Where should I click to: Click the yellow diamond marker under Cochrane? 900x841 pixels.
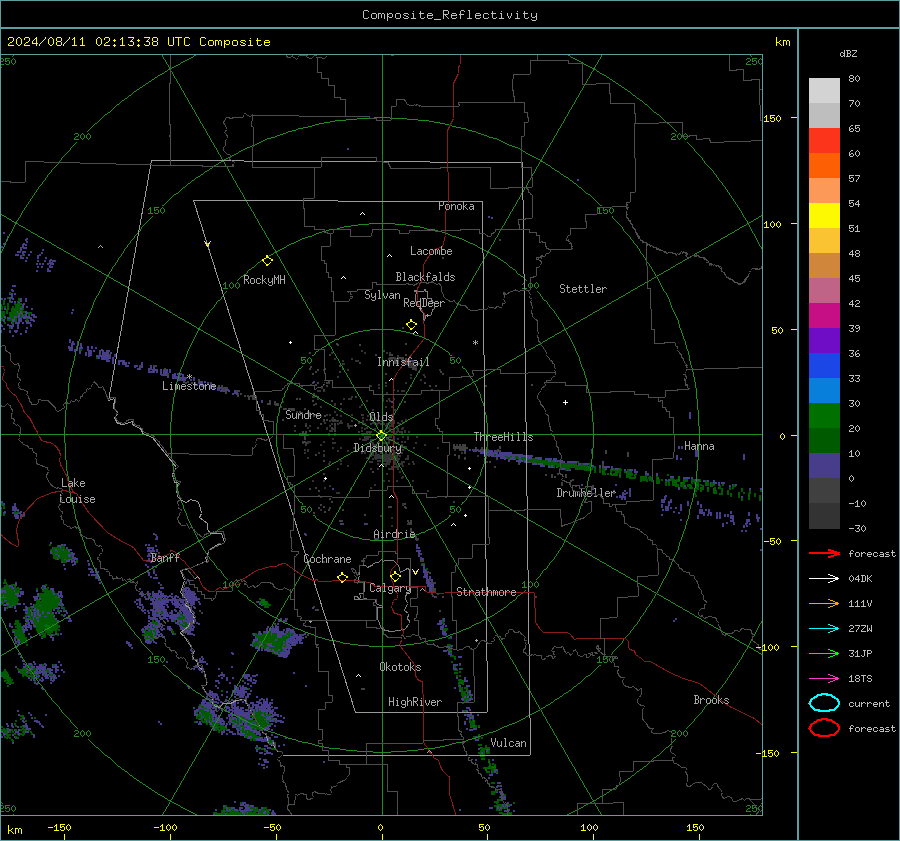tap(342, 577)
